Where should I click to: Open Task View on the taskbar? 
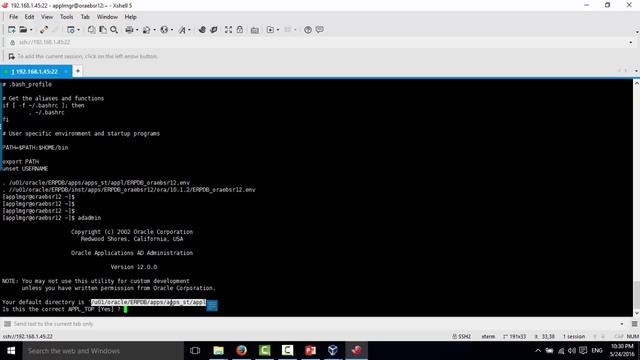pyautogui.click(x=195, y=351)
